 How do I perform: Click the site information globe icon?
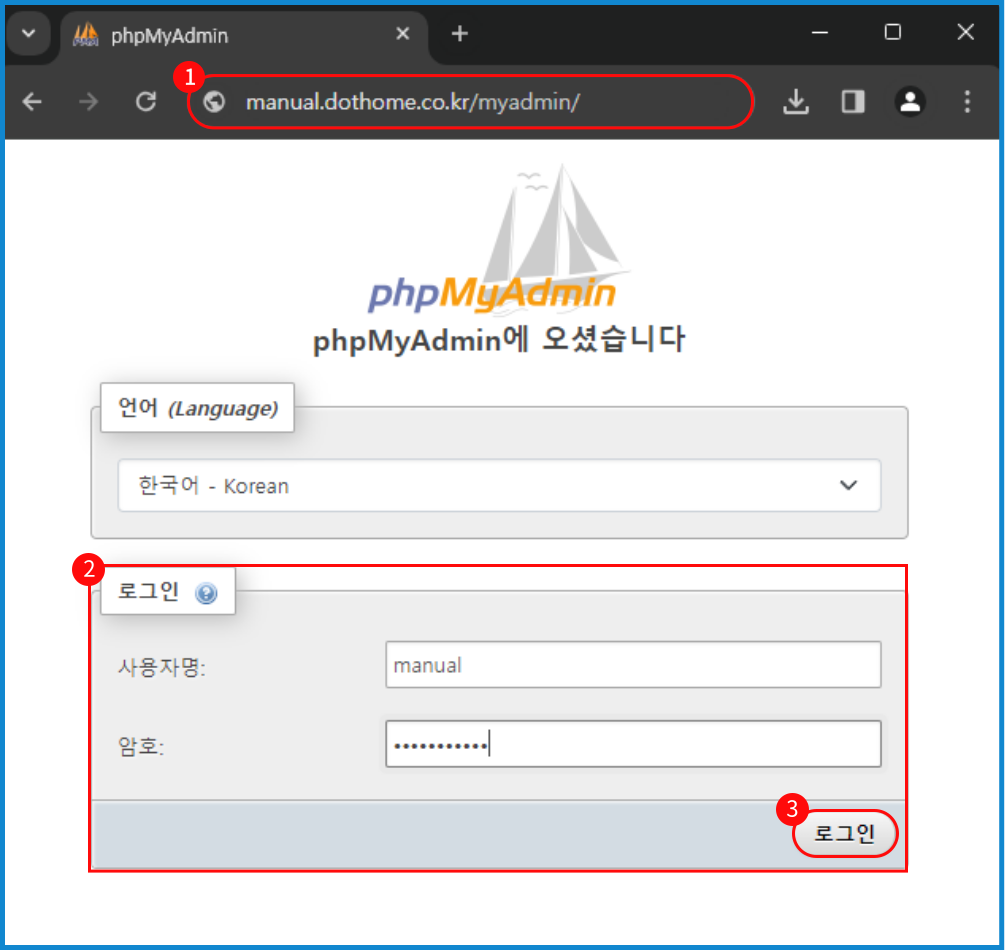pos(213,101)
